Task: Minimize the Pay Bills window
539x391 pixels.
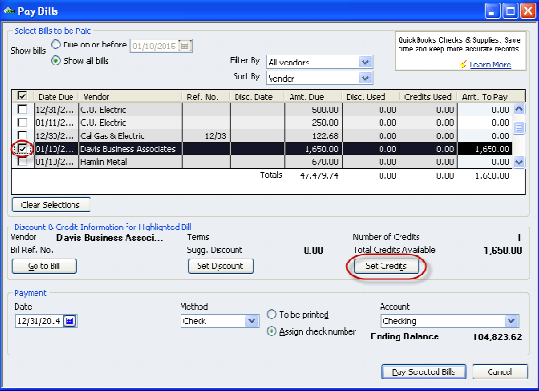Action: point(492,11)
